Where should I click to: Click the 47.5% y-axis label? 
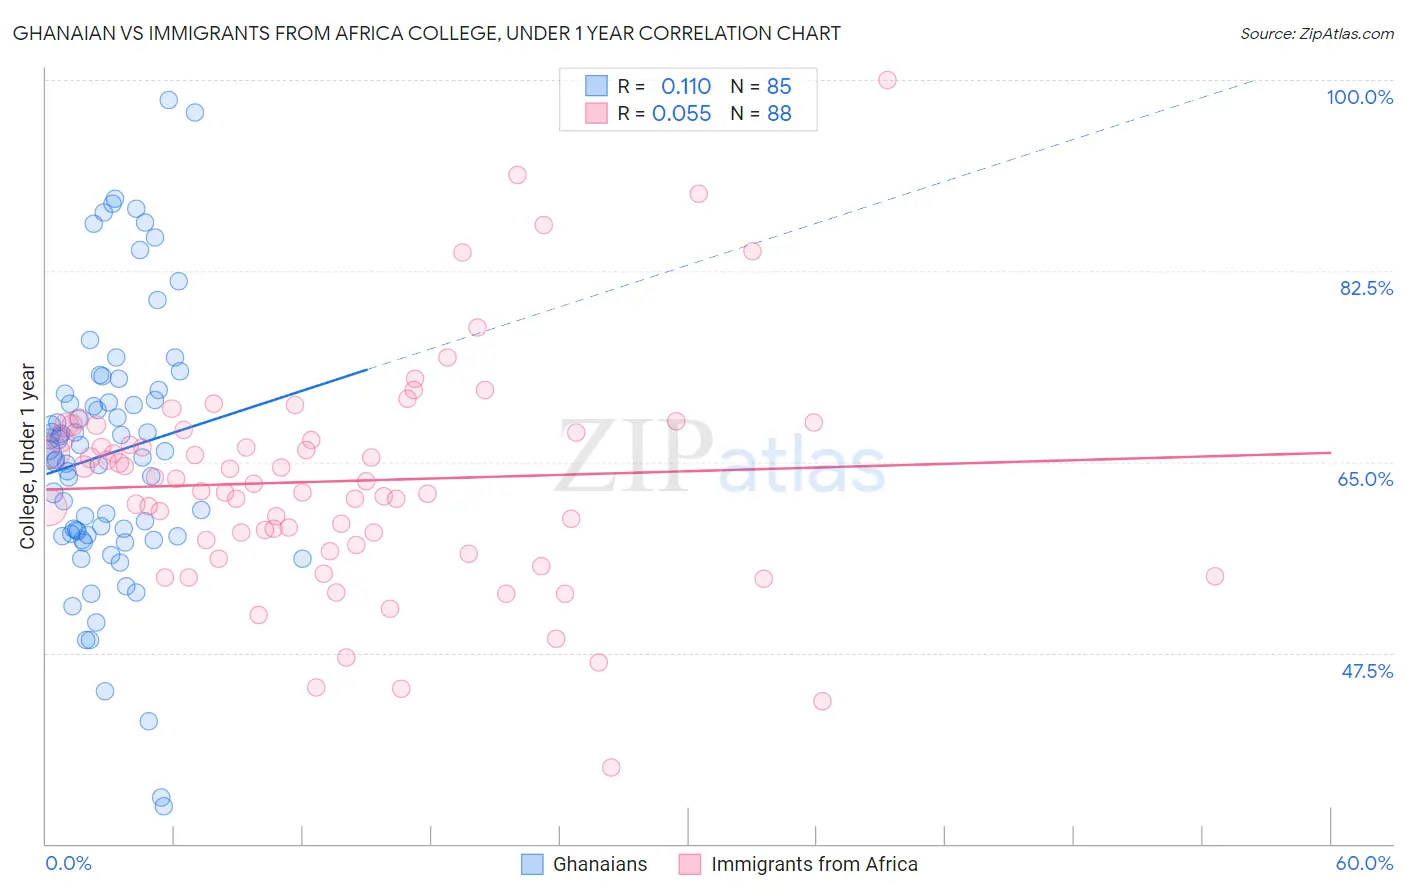coord(1366,671)
